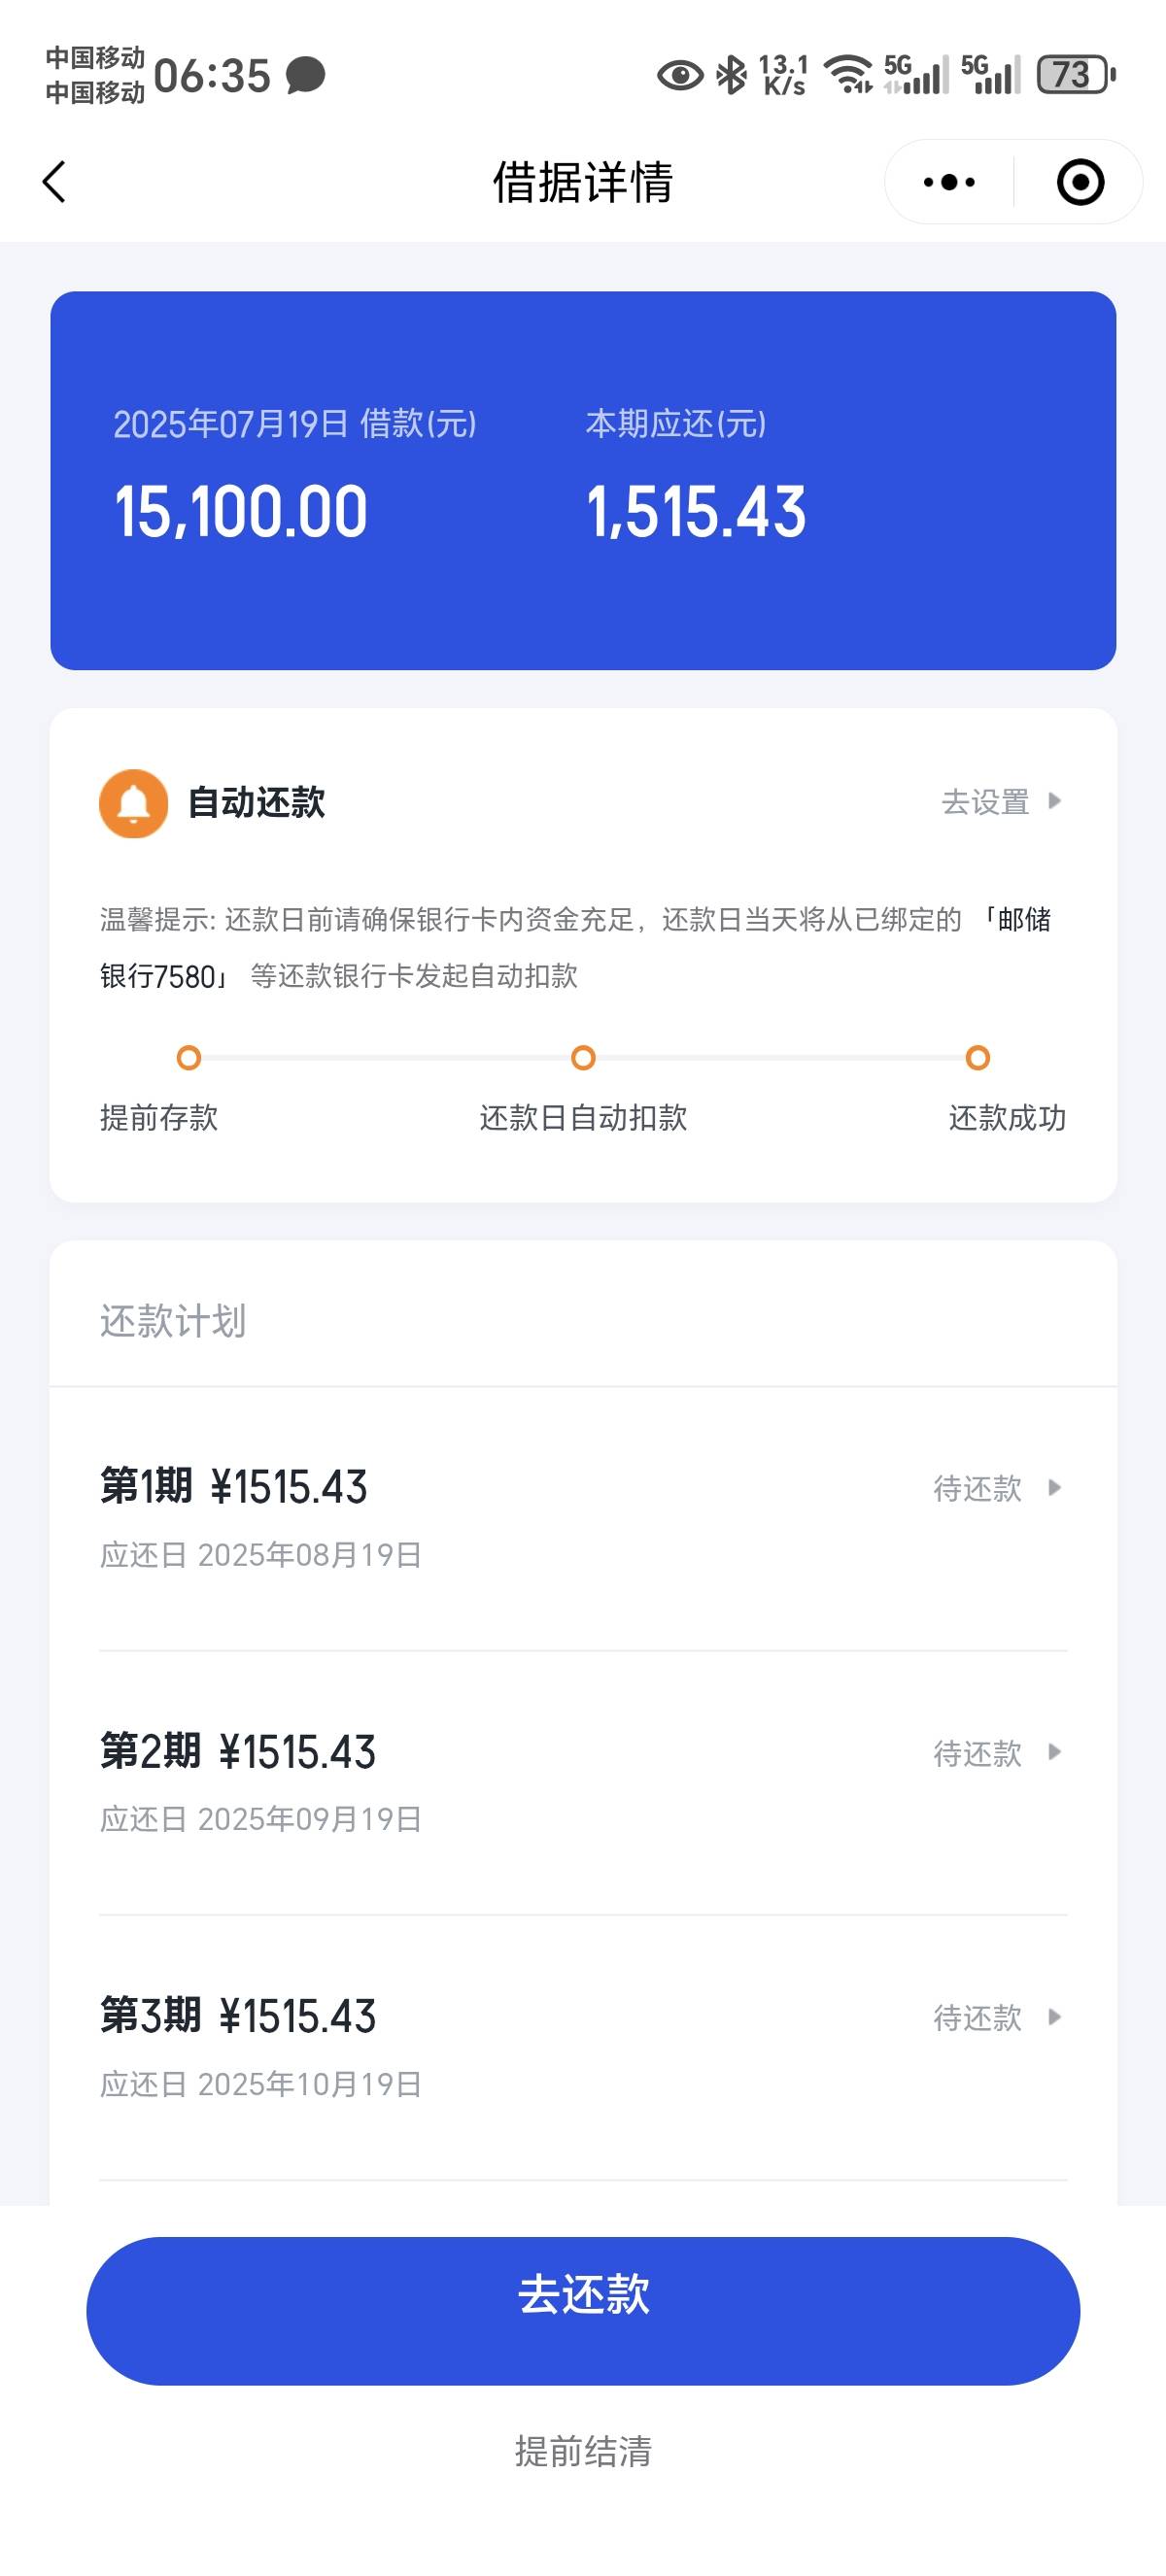
Task: Expand 第3期 待还款 arrow
Action: pos(1054,2017)
